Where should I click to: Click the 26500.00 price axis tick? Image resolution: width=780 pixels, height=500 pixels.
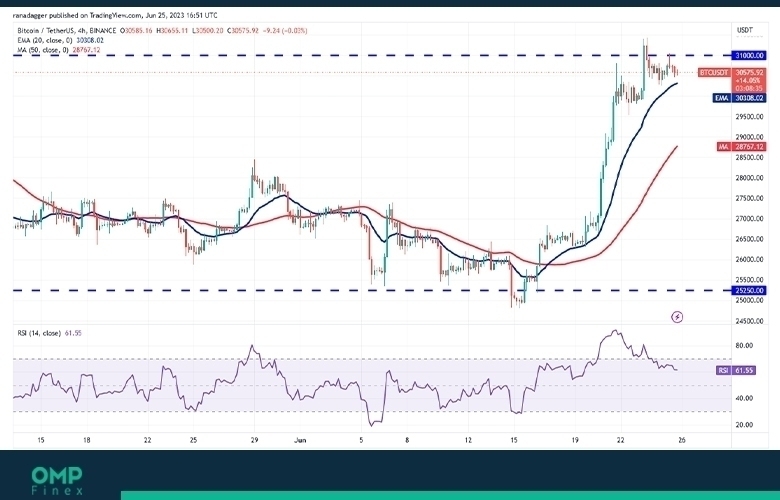(749, 239)
